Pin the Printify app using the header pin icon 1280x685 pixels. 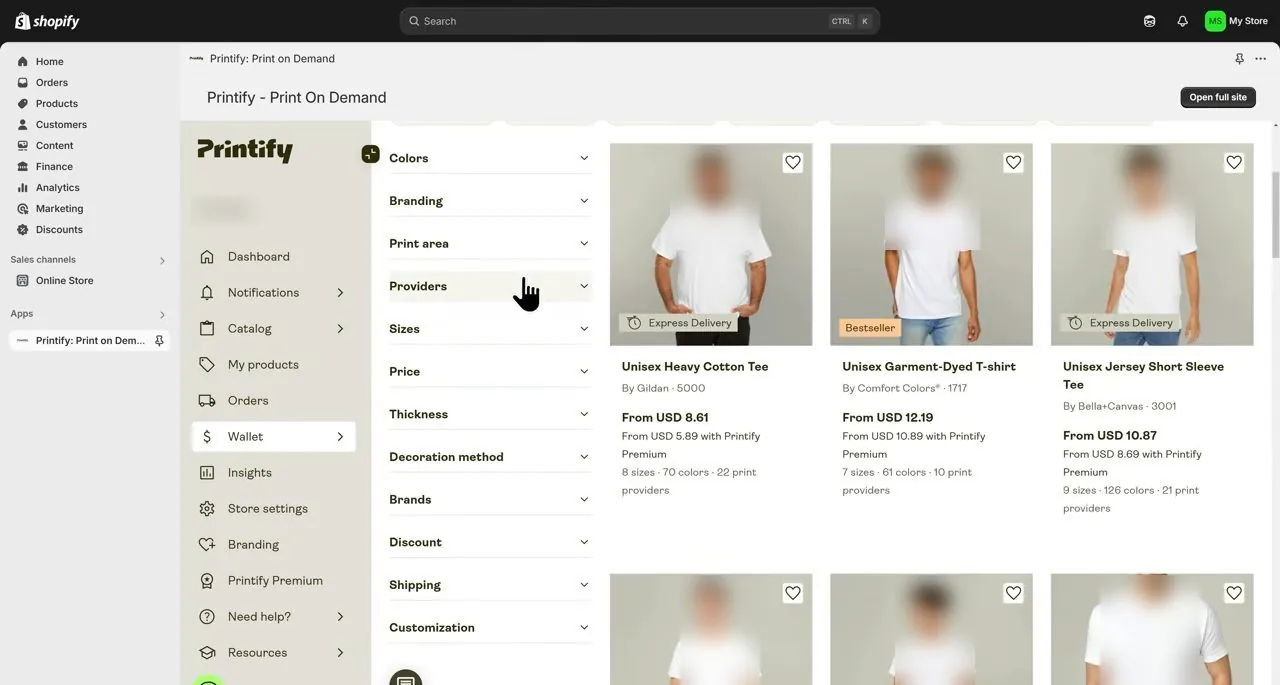[1239, 59]
